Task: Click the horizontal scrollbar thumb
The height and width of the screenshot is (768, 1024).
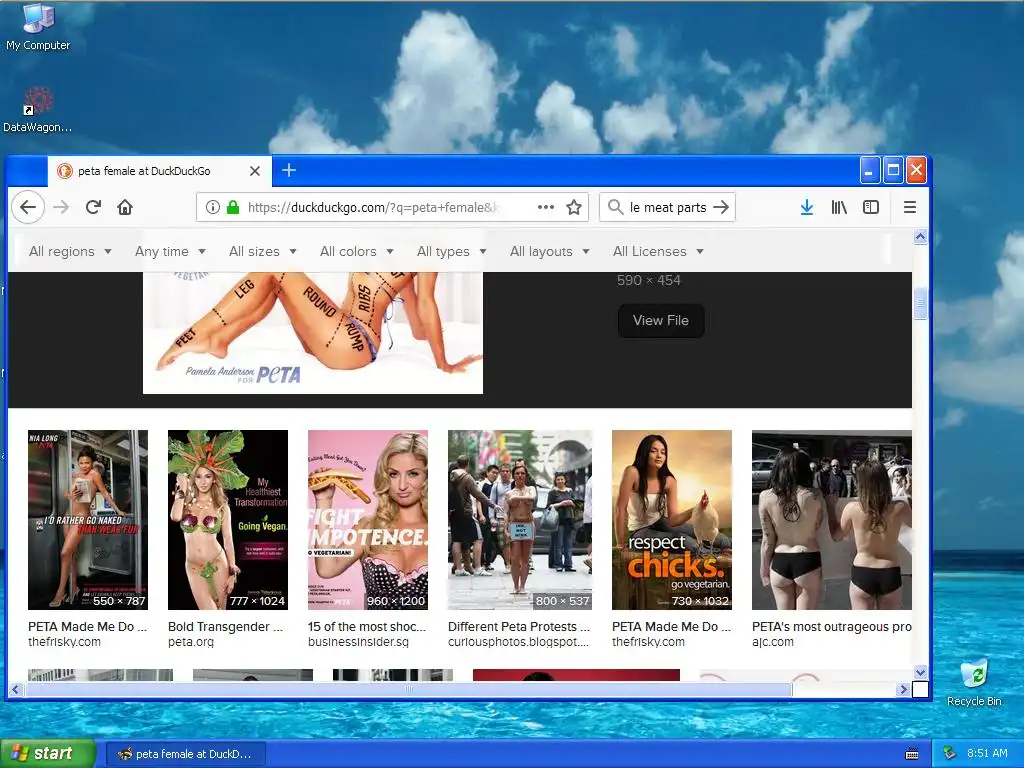Action: (408, 689)
